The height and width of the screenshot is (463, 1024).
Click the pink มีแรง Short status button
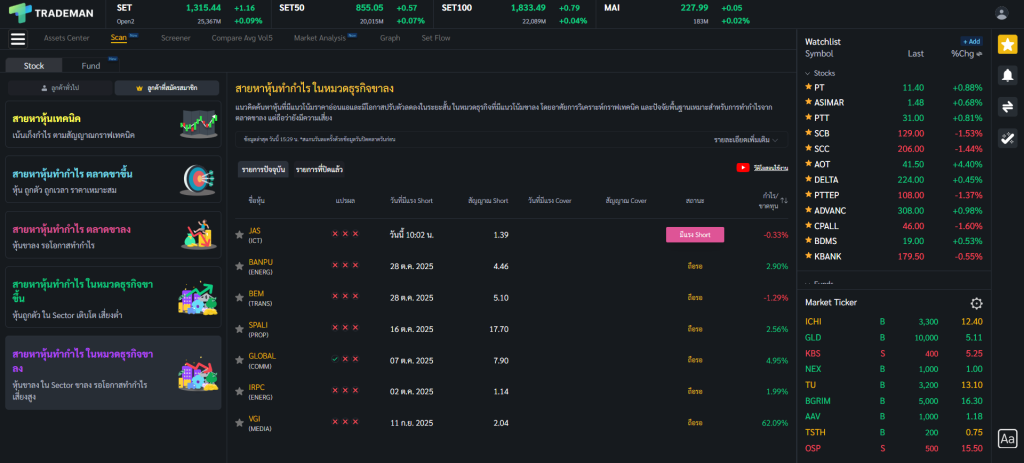point(694,235)
